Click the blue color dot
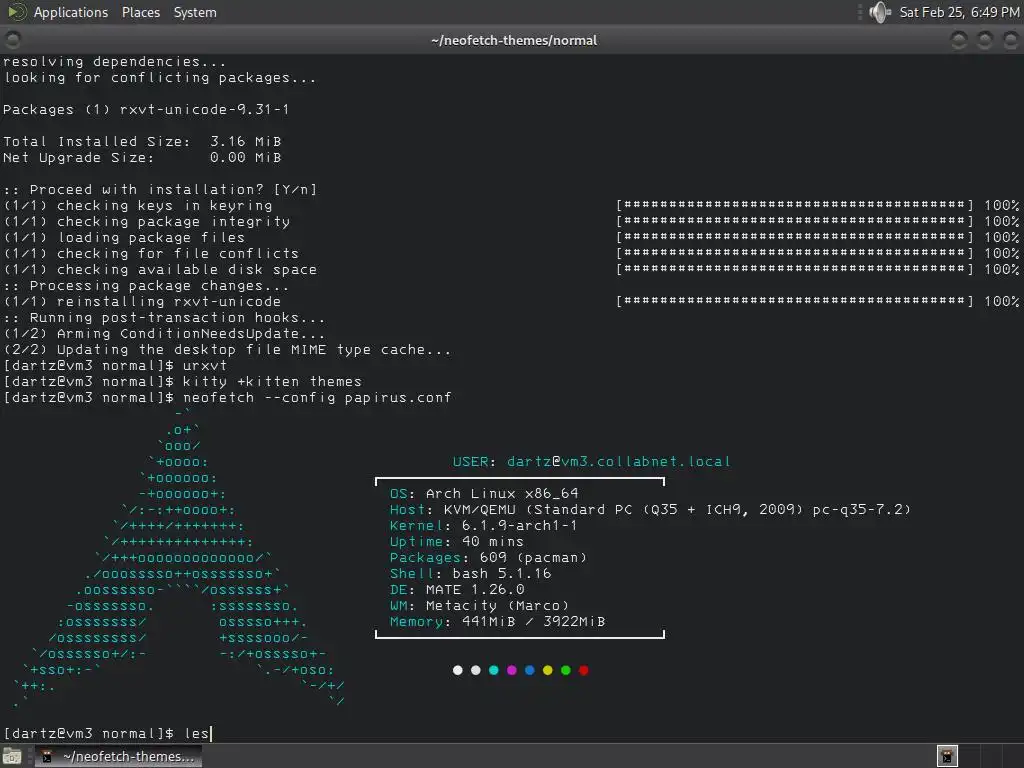This screenshot has width=1024, height=768. pyautogui.click(x=530, y=670)
